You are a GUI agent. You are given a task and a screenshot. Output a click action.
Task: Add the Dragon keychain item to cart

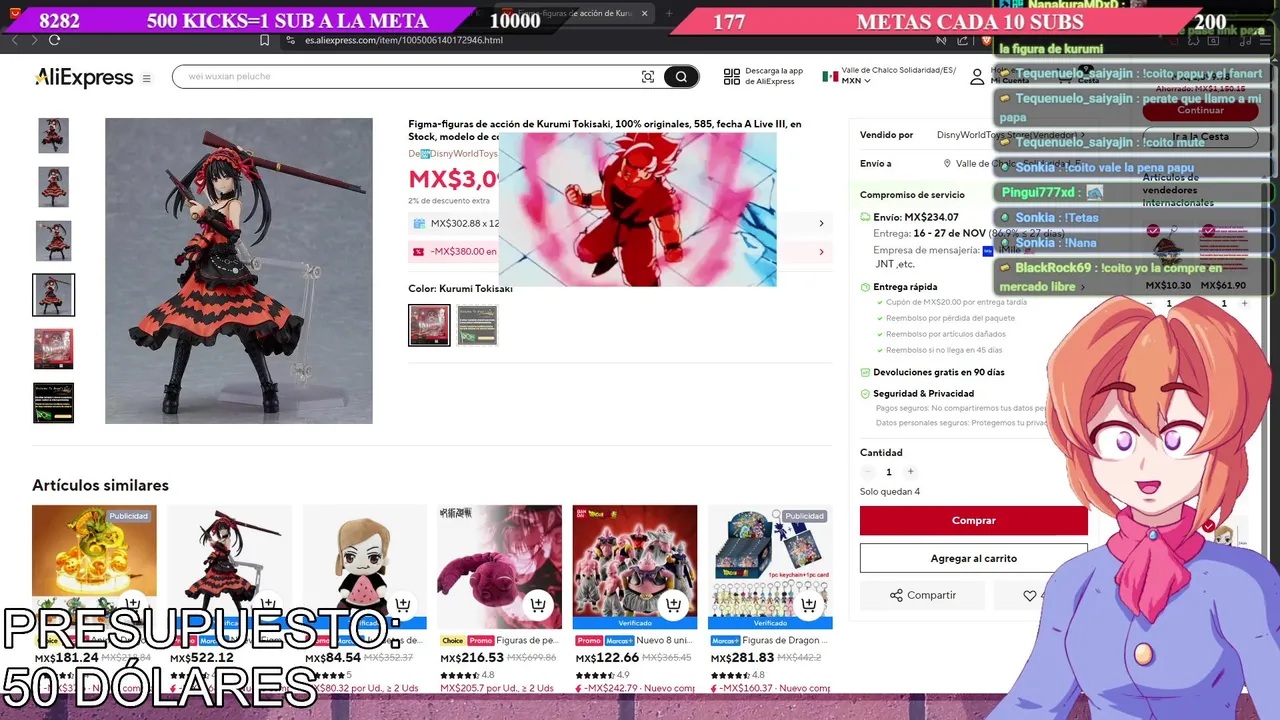(808, 605)
